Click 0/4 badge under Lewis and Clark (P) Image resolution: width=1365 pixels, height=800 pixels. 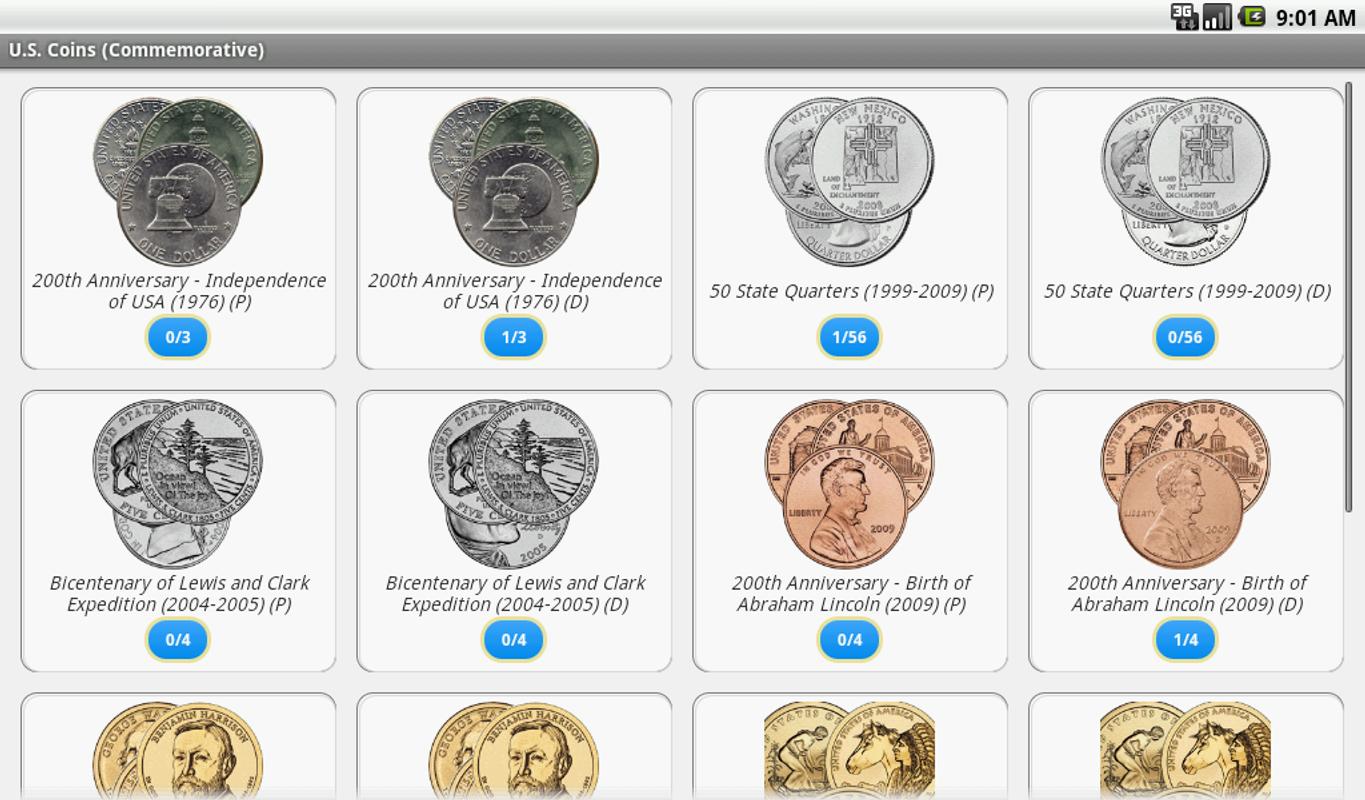tap(178, 640)
